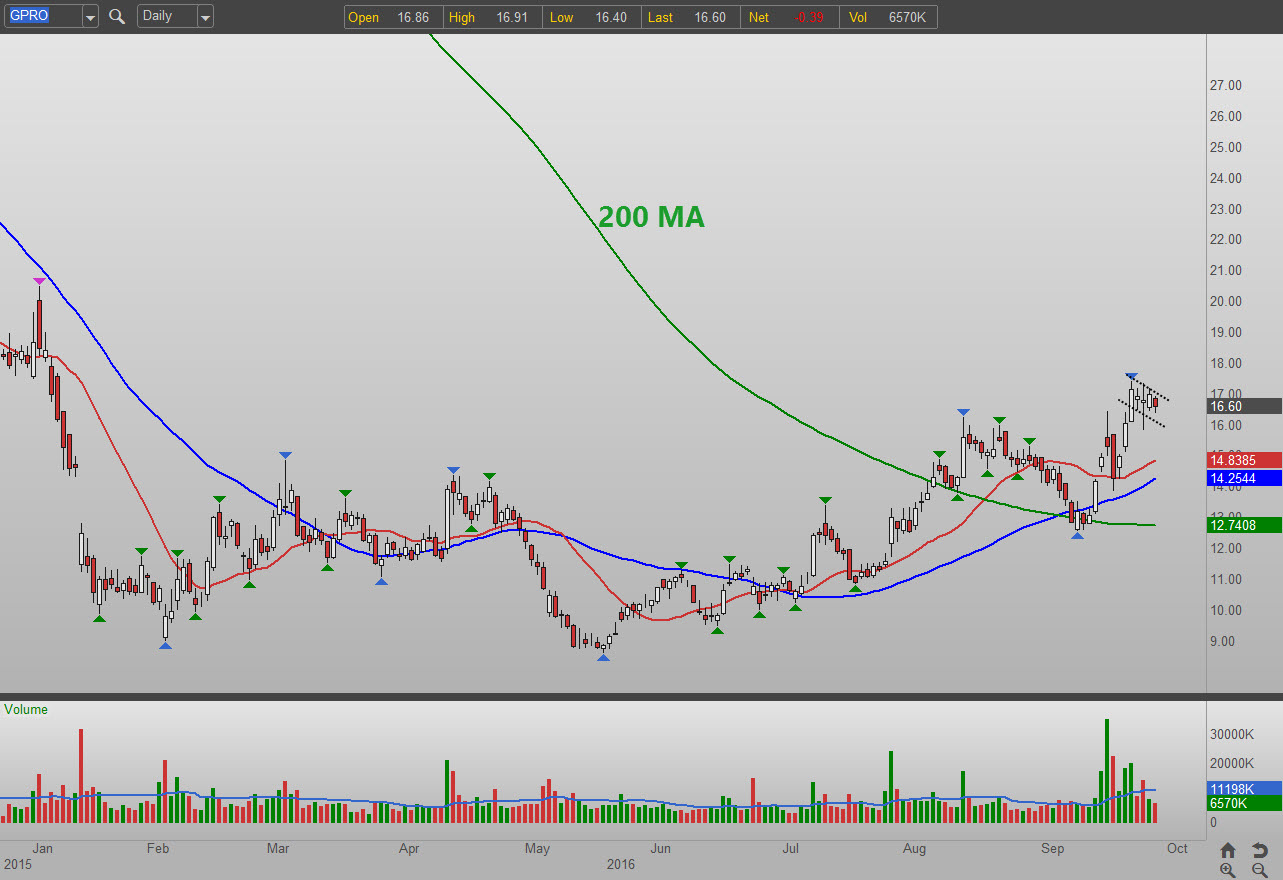Image resolution: width=1283 pixels, height=880 pixels.
Task: Click the magenta pivot marker at January high
Action: coord(39,281)
